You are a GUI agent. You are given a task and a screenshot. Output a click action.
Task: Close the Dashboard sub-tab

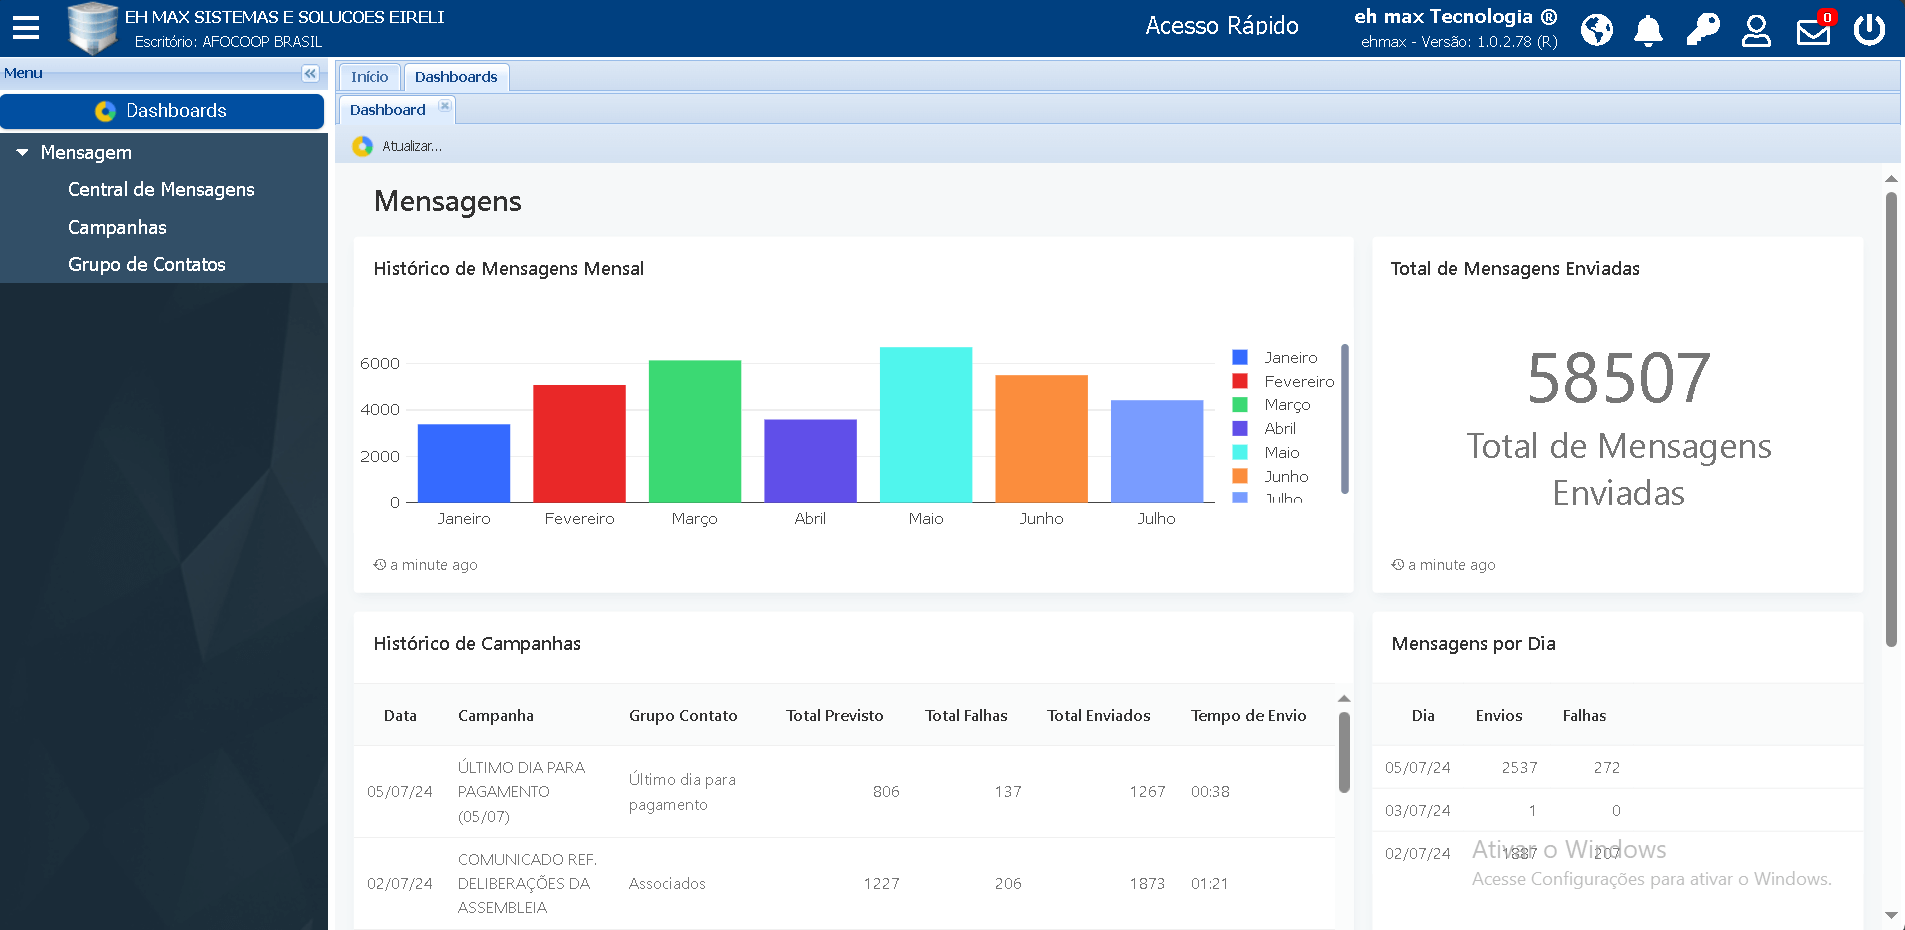(x=445, y=106)
